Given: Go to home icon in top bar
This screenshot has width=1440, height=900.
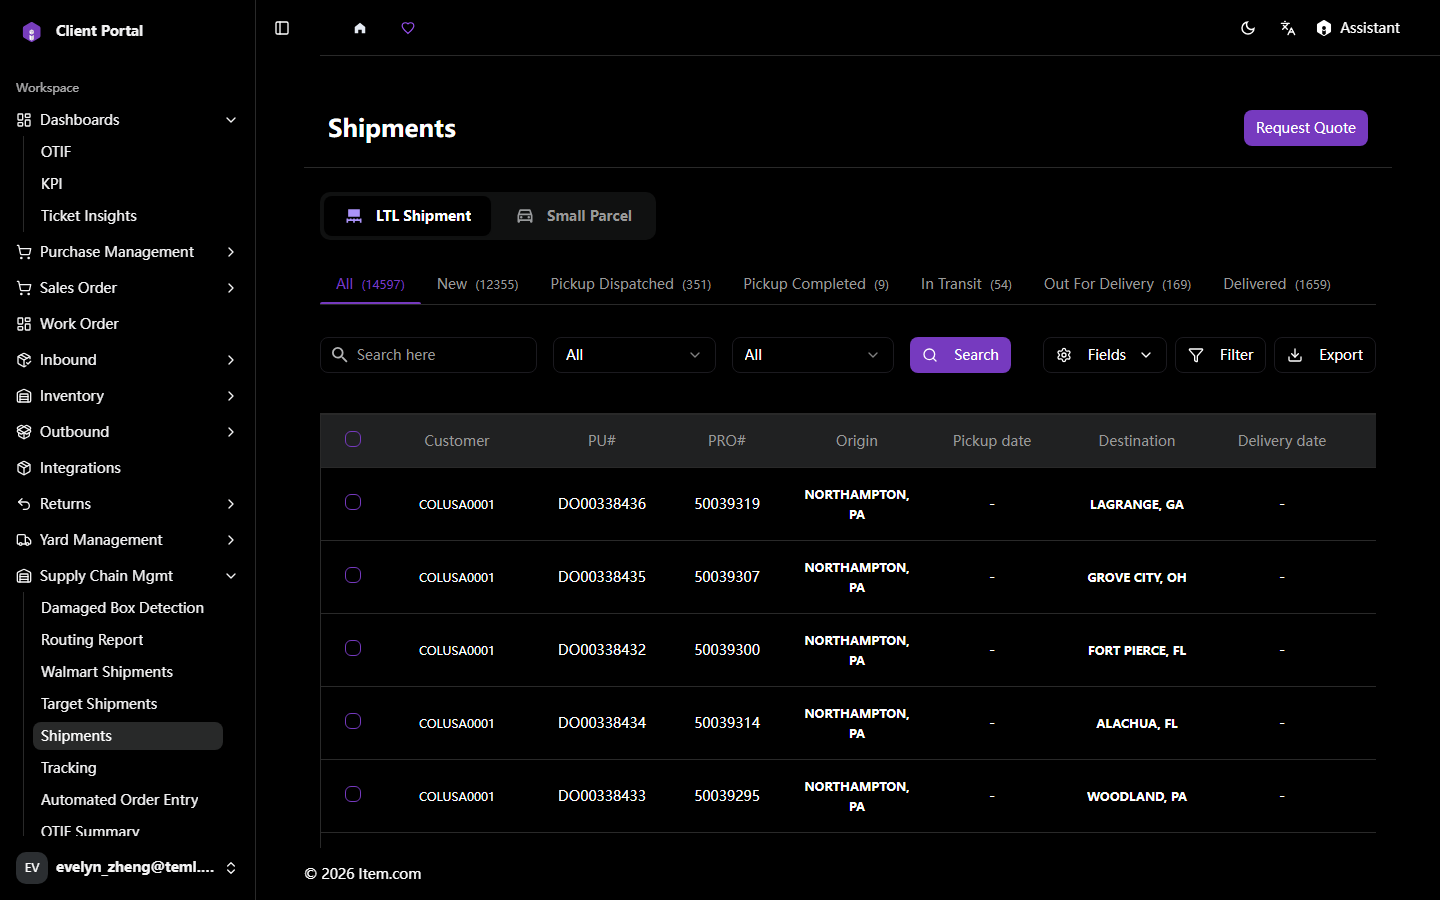Looking at the screenshot, I should tap(360, 28).
